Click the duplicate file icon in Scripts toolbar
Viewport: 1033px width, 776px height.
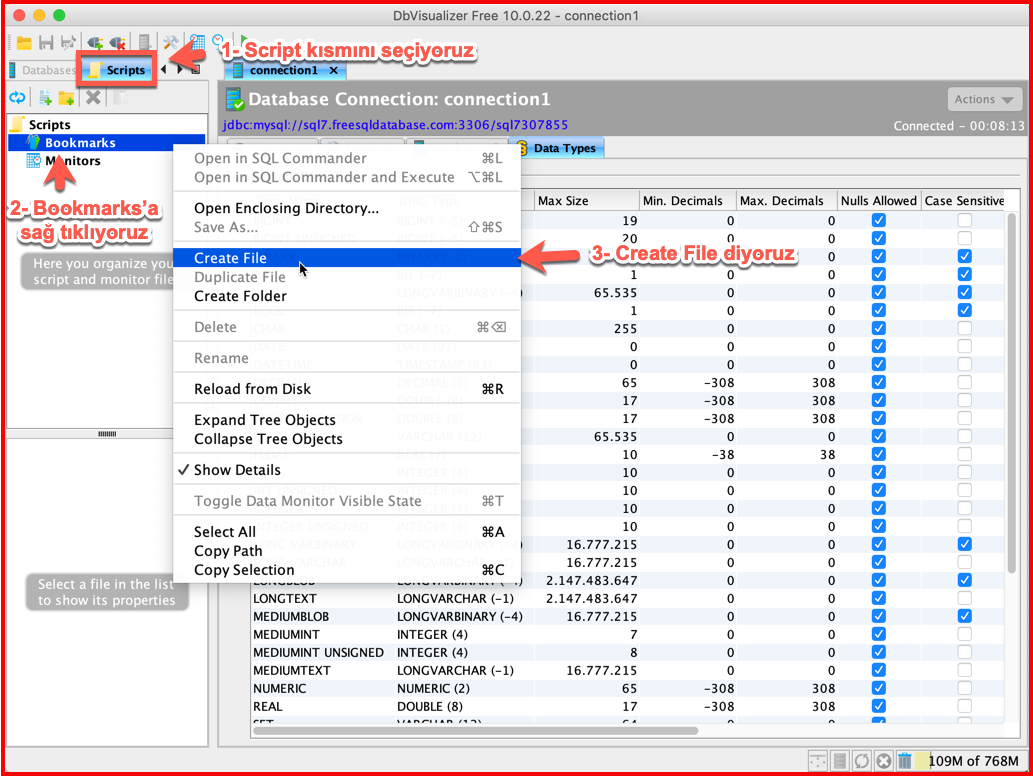(120, 98)
